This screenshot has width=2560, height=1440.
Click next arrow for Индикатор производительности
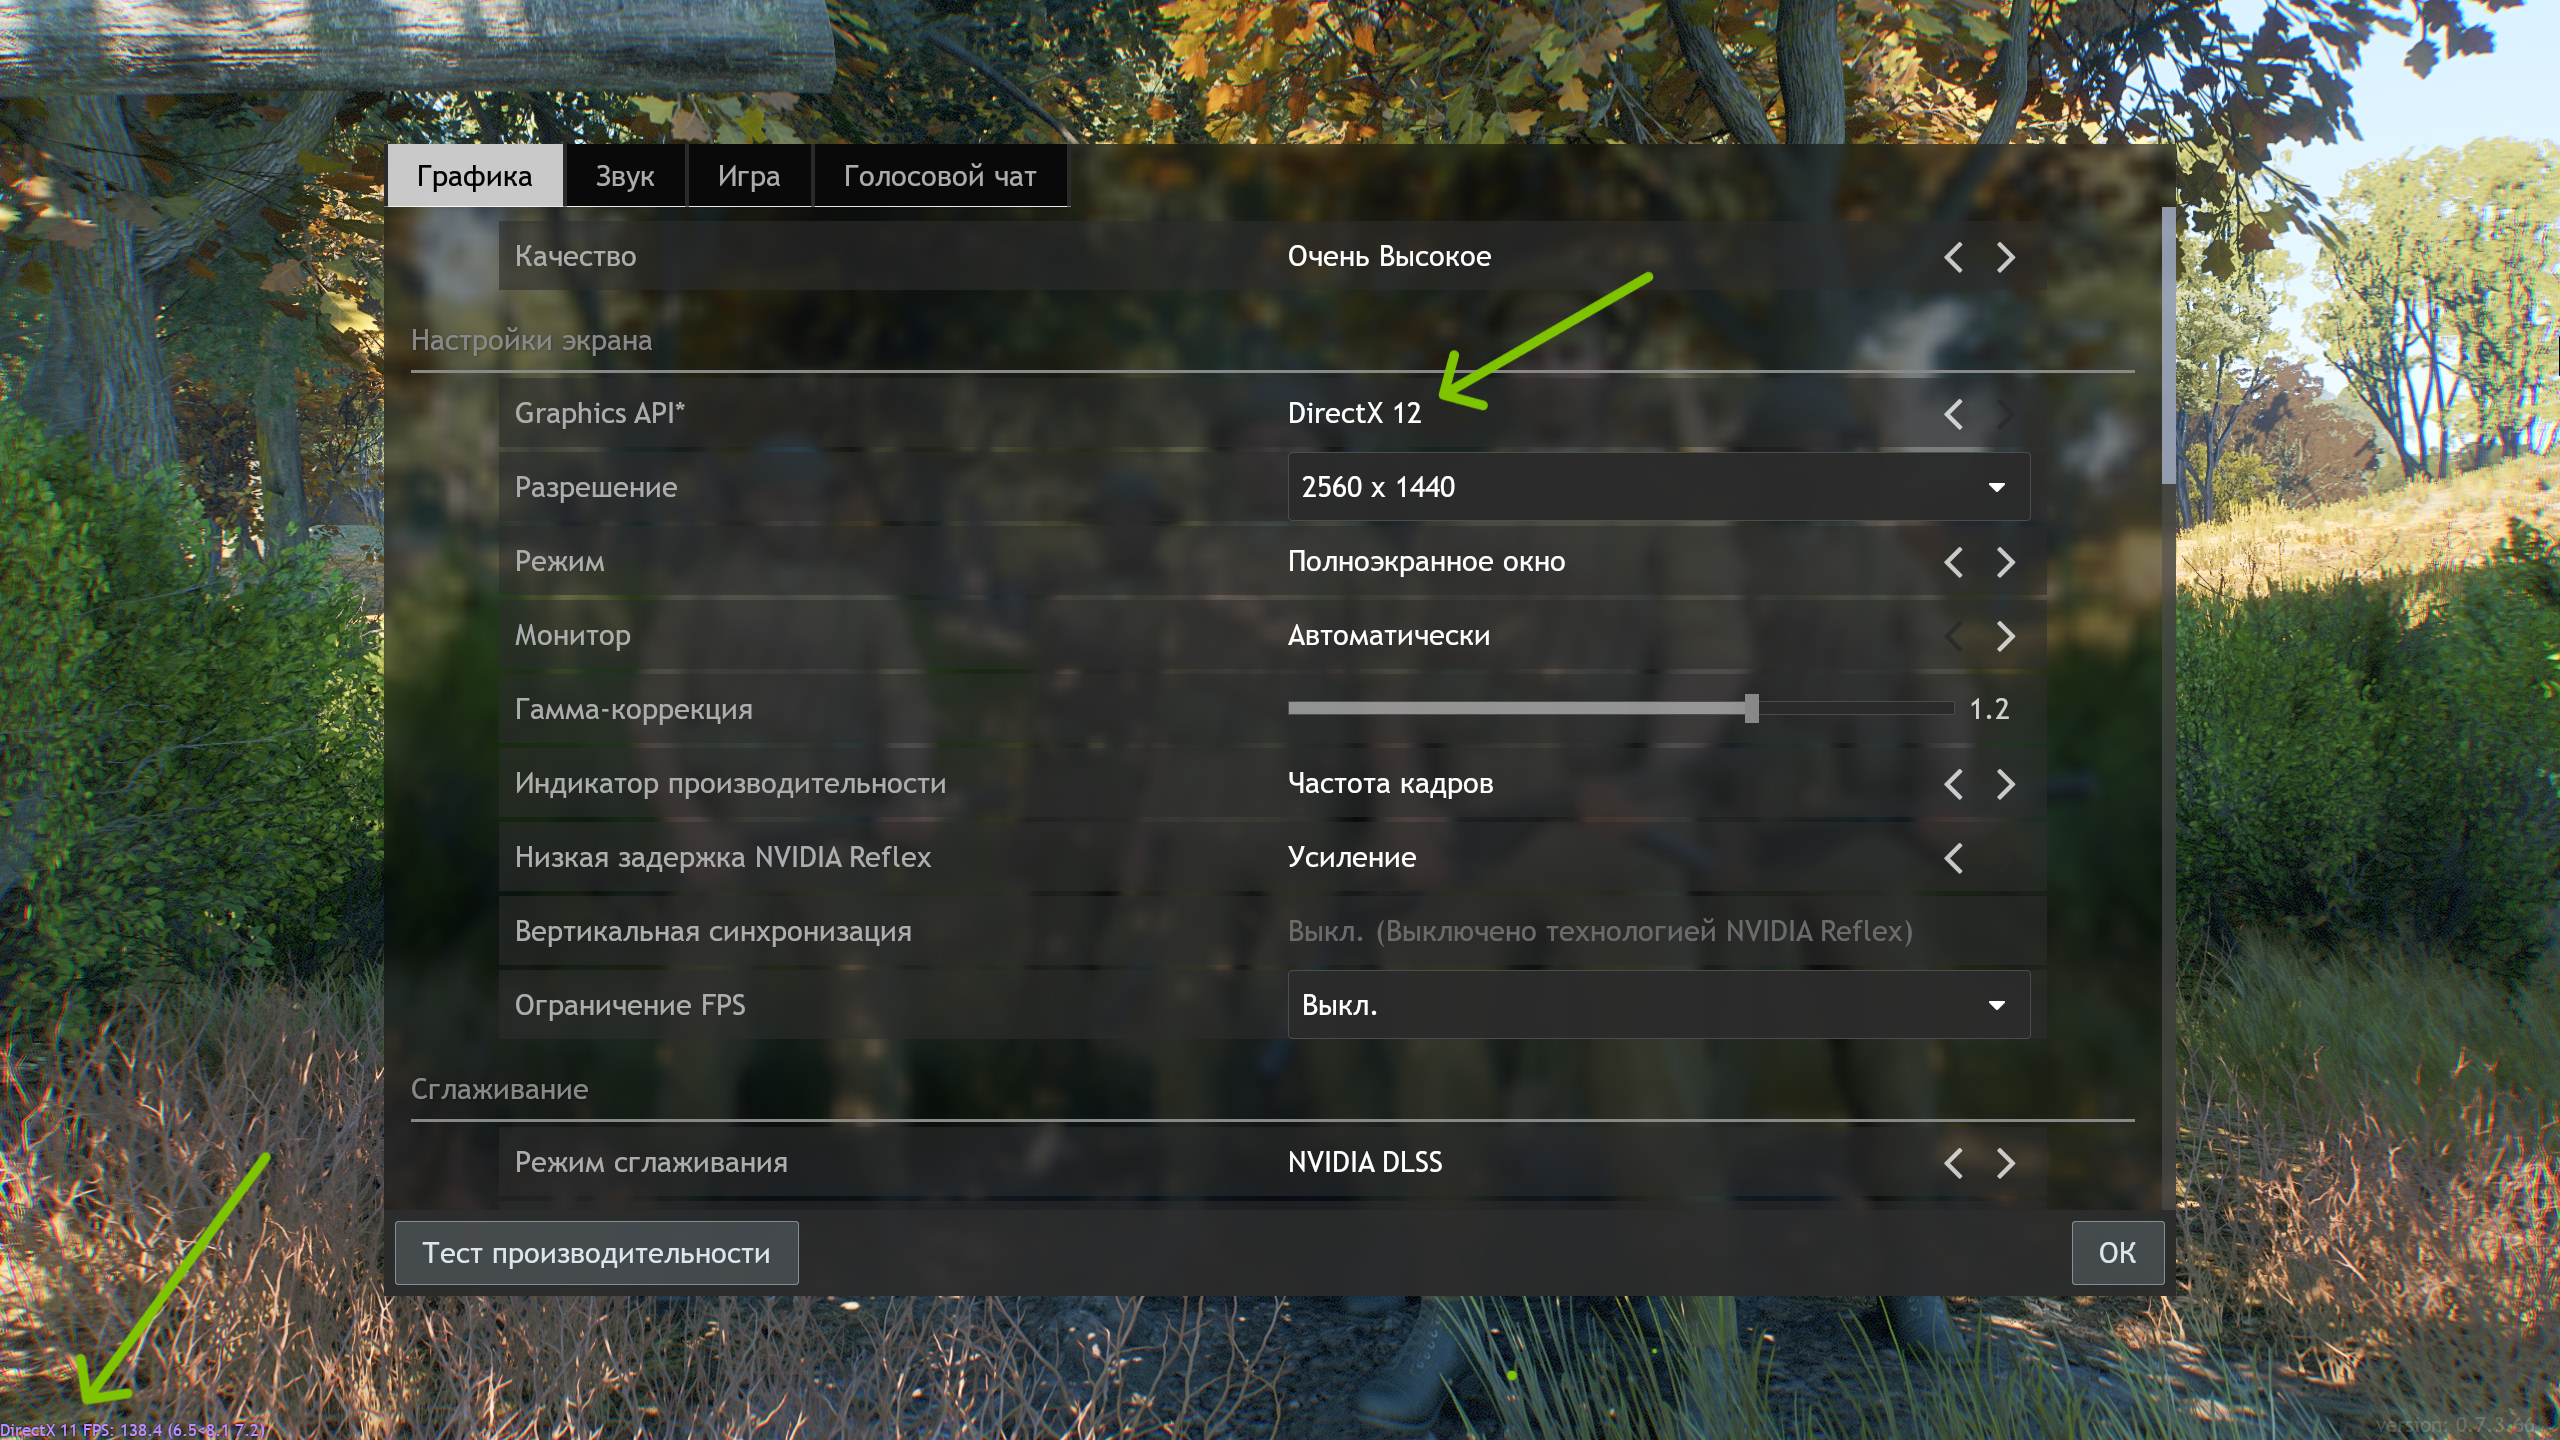point(2005,784)
